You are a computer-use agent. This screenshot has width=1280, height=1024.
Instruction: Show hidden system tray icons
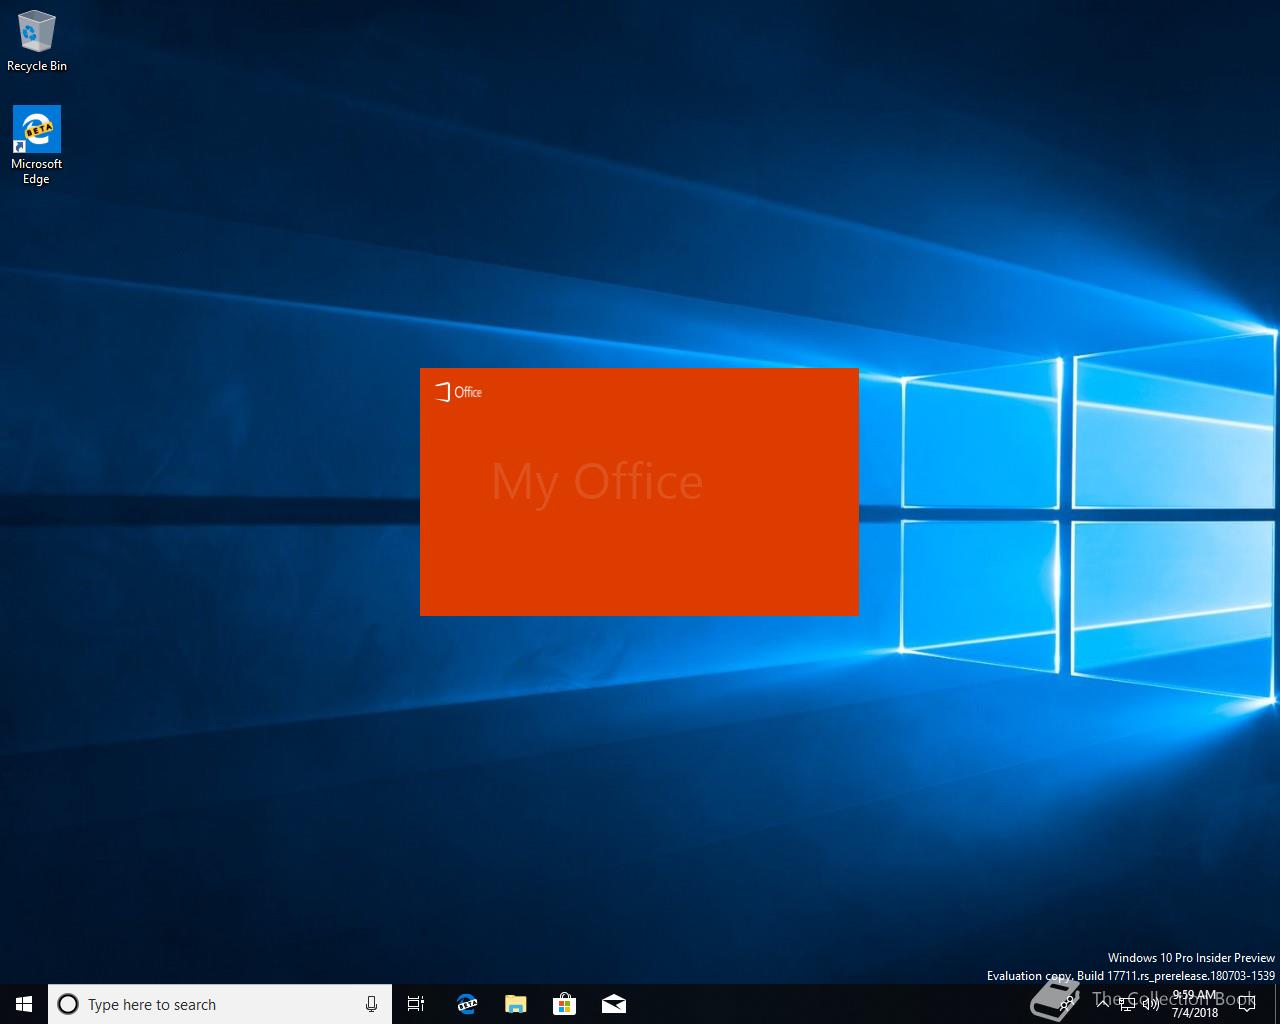point(1102,1004)
